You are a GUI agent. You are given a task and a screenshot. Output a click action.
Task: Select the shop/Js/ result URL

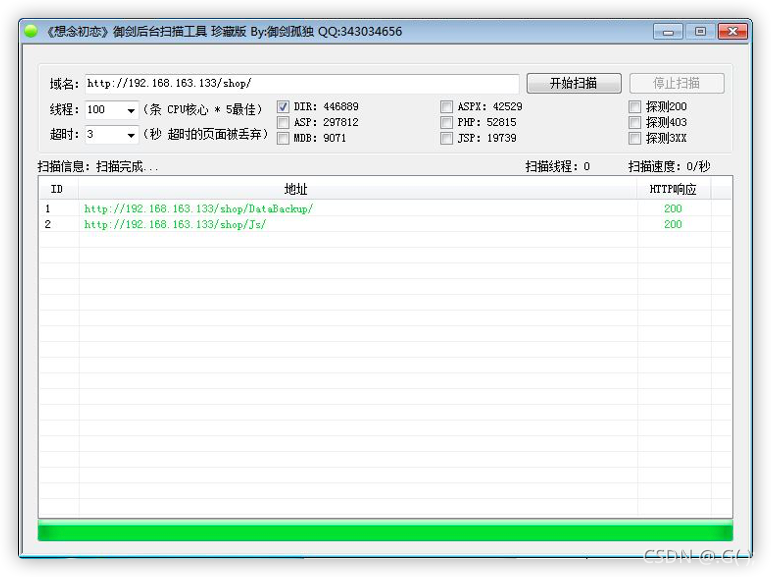pyautogui.click(x=175, y=224)
